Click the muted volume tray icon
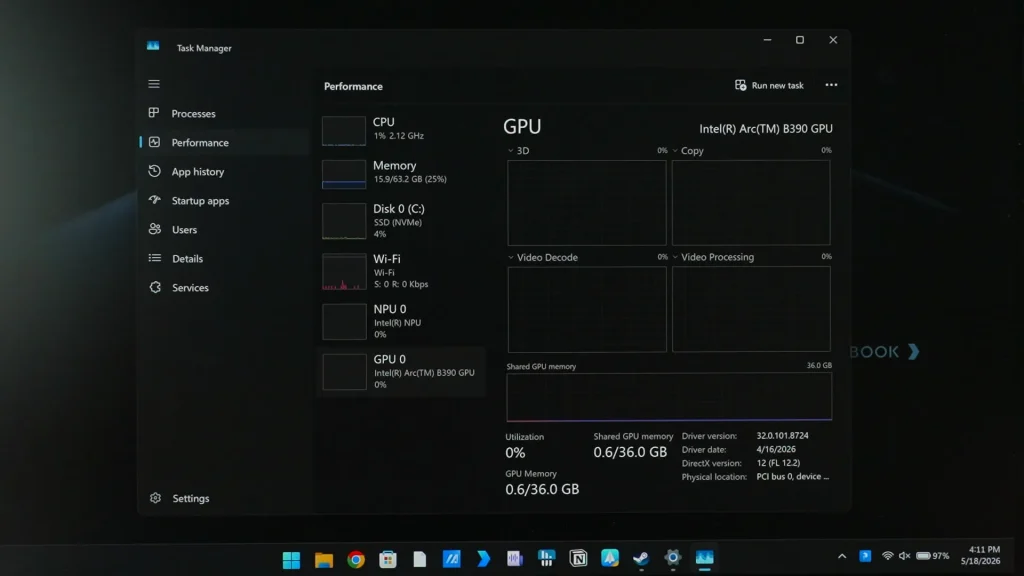The width and height of the screenshot is (1024, 576). (904, 556)
